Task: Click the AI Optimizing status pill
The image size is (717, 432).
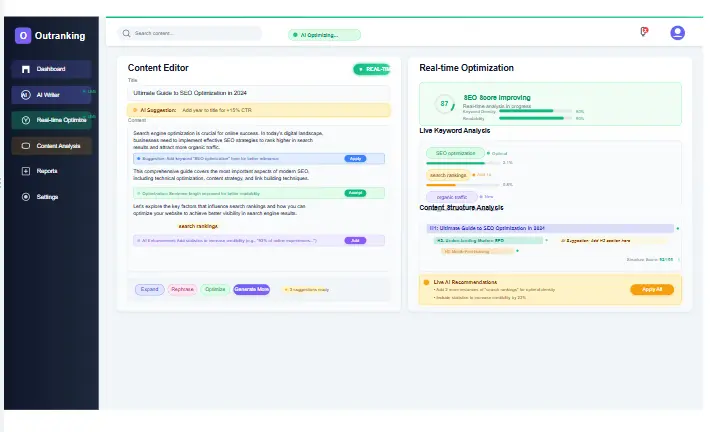Action: [324, 35]
